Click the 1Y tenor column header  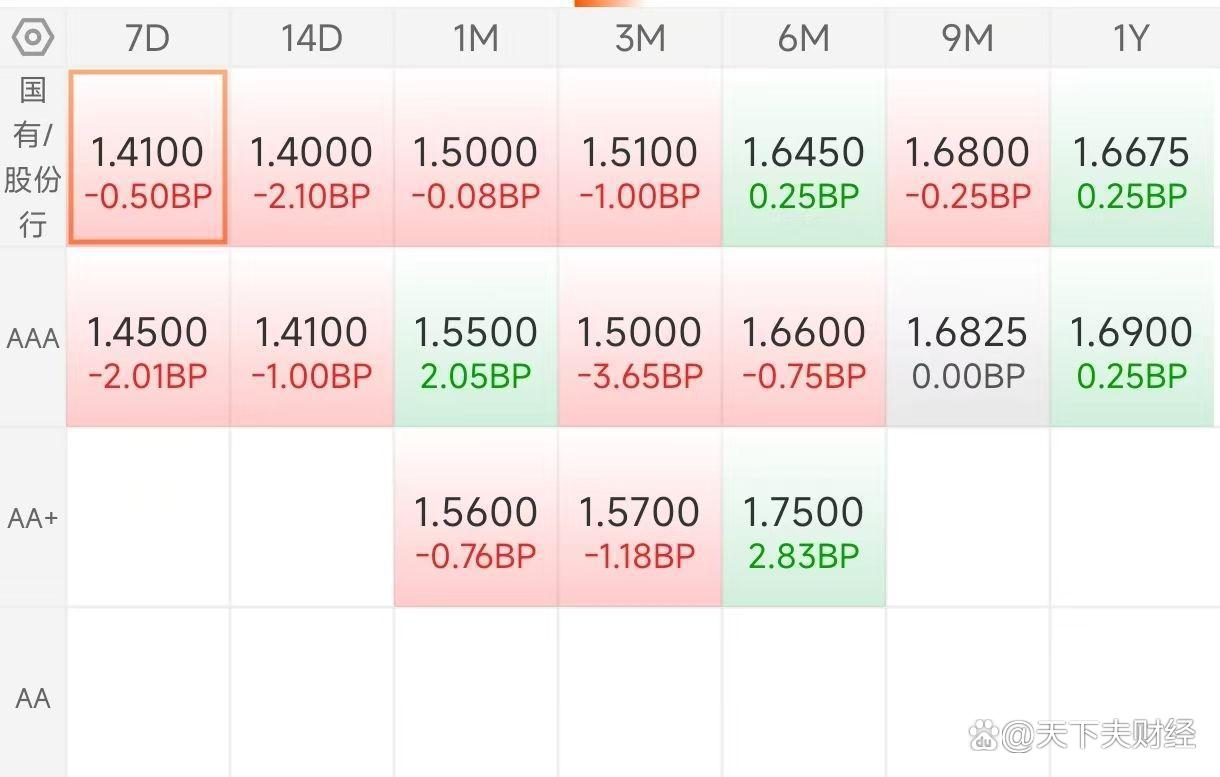1132,39
